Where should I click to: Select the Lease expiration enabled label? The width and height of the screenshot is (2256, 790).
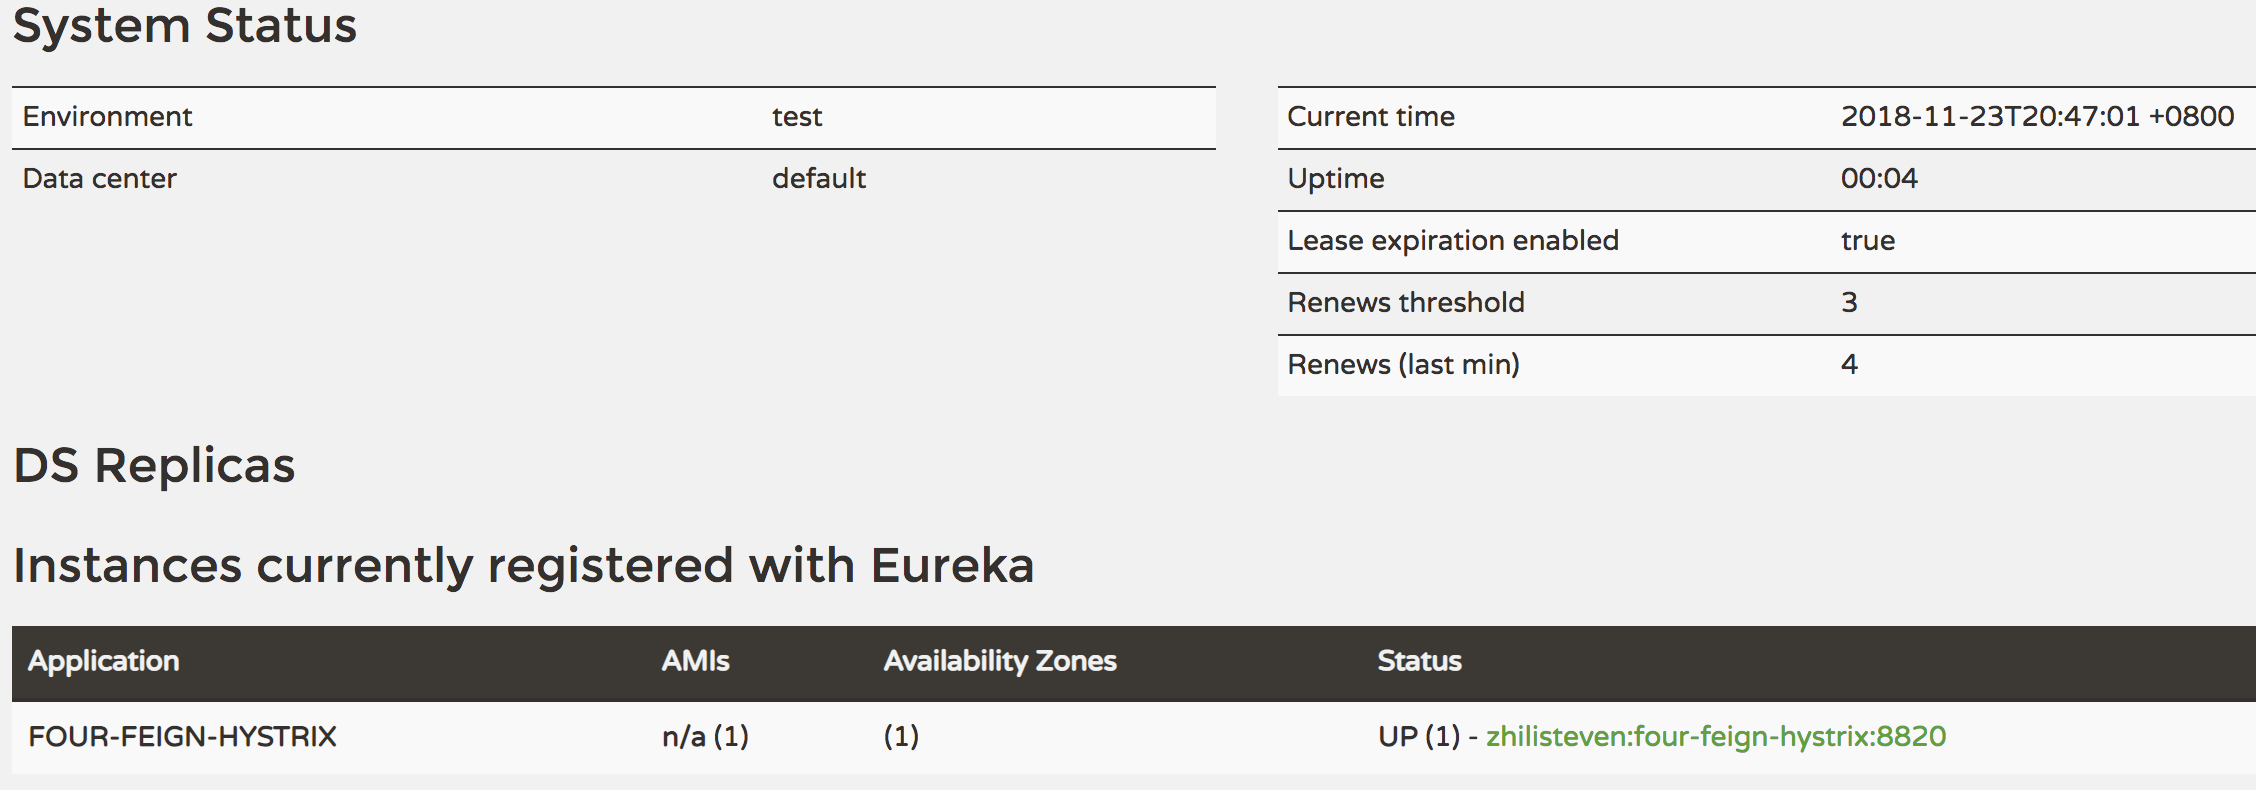pos(1452,241)
